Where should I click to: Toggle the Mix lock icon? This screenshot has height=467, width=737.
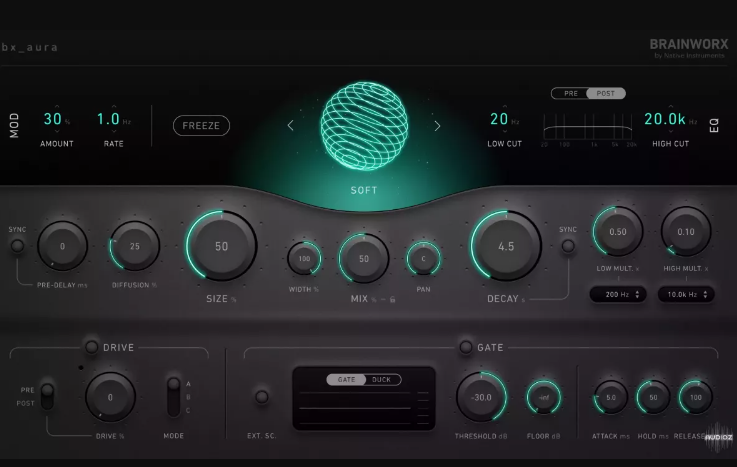tap(392, 299)
